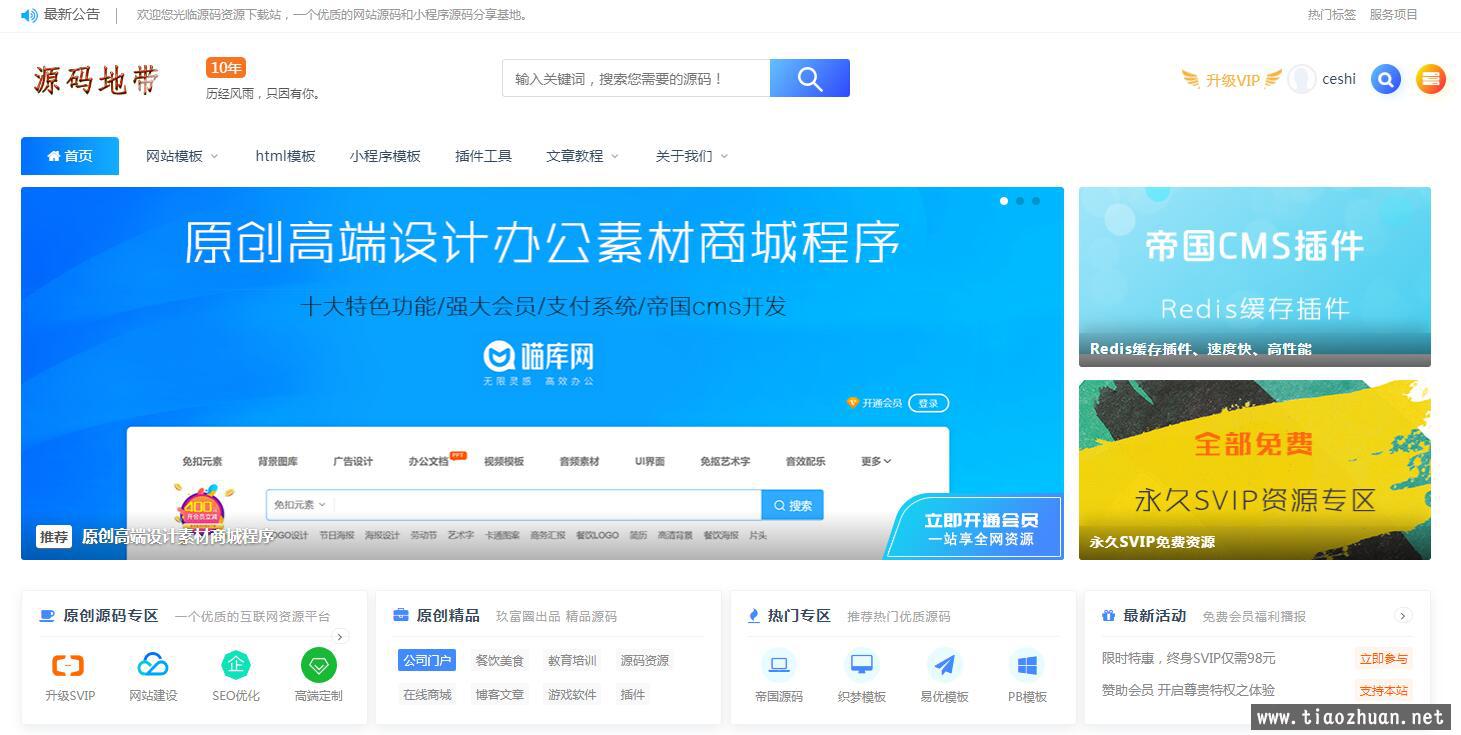Click the 热门专区 flame icon

pyautogui.click(x=754, y=616)
